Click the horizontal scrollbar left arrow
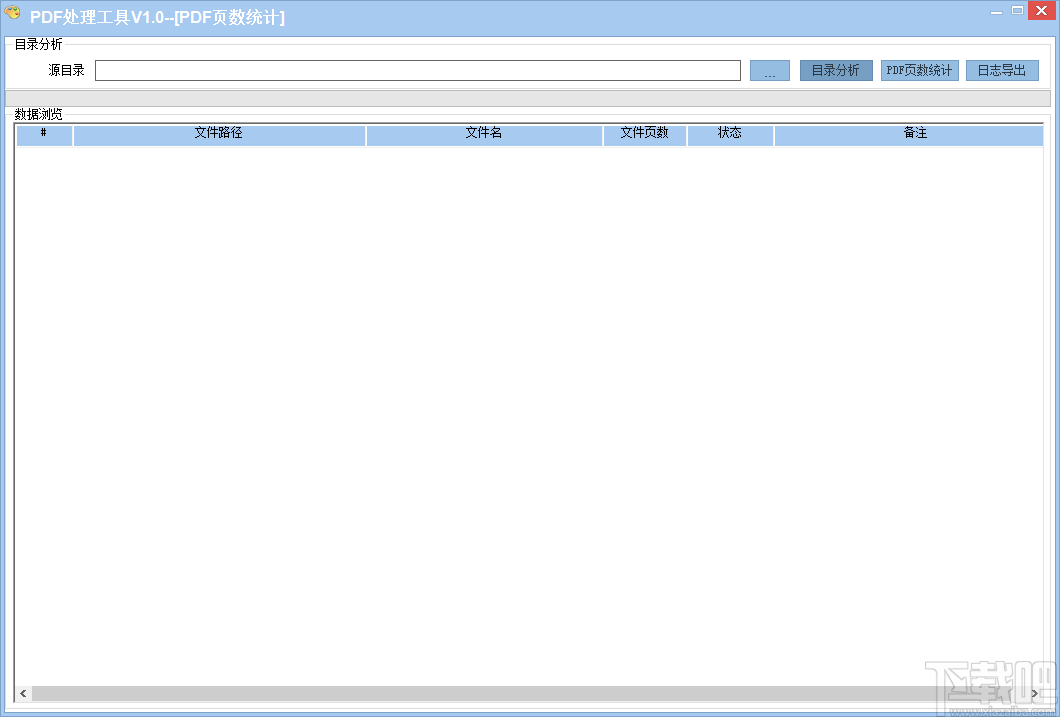This screenshot has height=717, width=1060. (x=24, y=693)
